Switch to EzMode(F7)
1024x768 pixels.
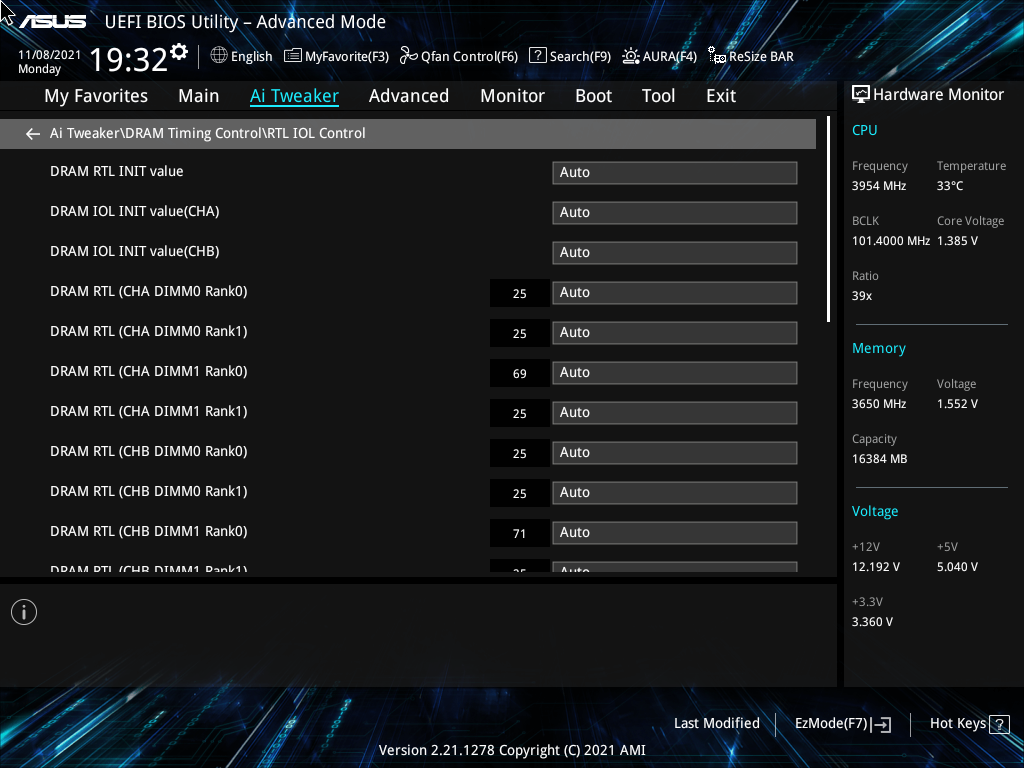tap(843, 724)
